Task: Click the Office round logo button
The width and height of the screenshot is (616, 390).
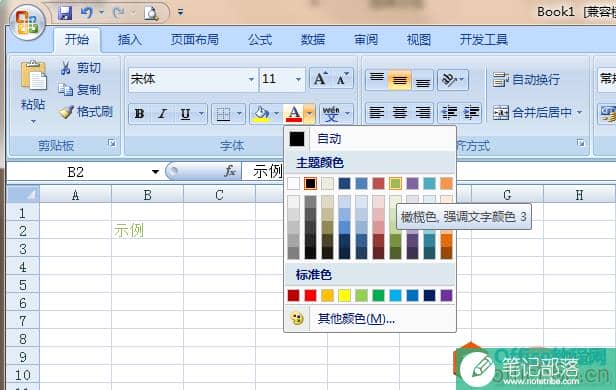Action: (x=27, y=22)
